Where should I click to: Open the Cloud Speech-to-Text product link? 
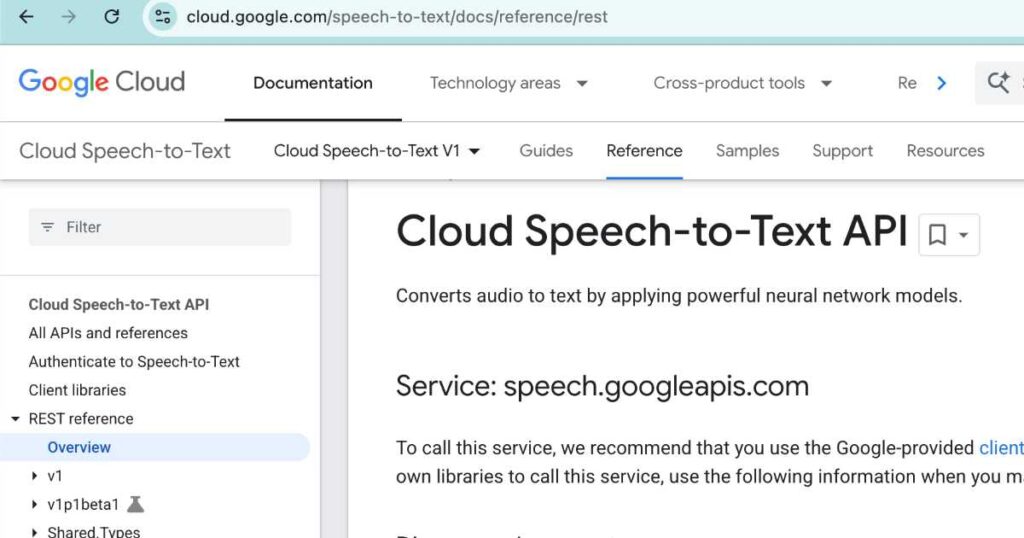pos(125,151)
